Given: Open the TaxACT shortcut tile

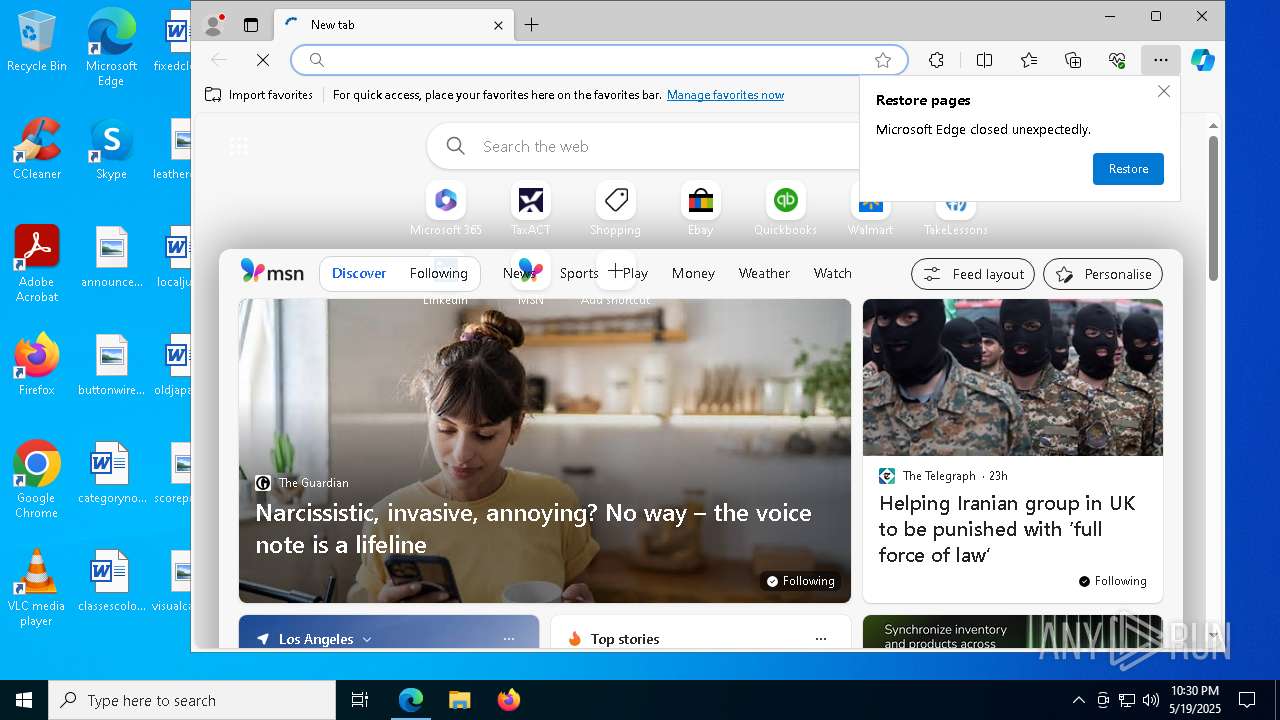Looking at the screenshot, I should pos(531,210).
